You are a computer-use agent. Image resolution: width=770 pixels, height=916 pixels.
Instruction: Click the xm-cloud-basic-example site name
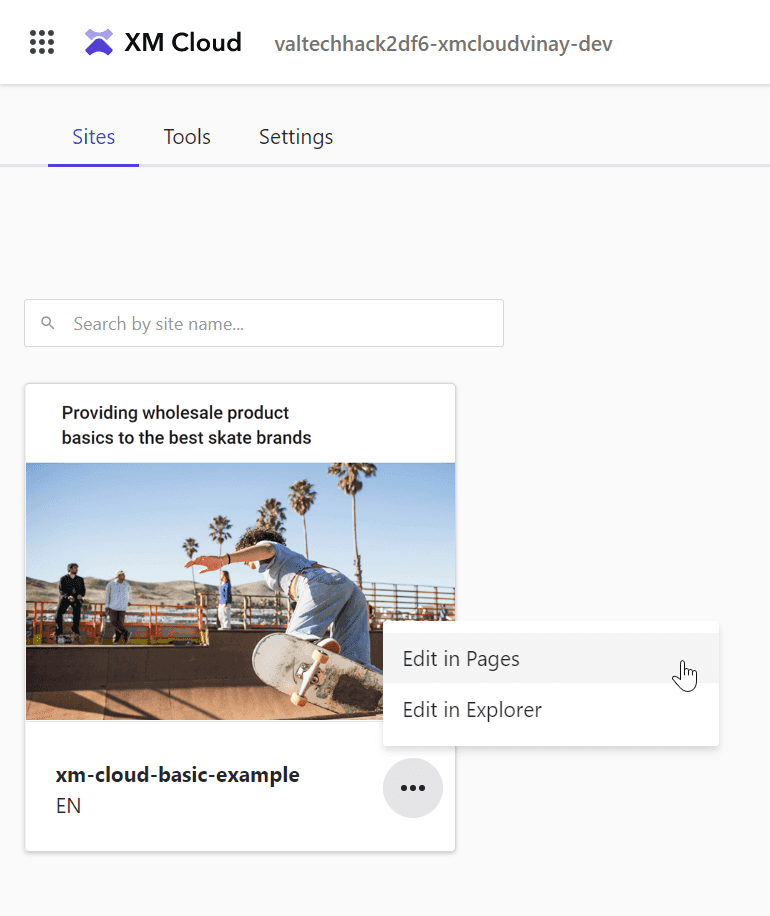coord(178,775)
